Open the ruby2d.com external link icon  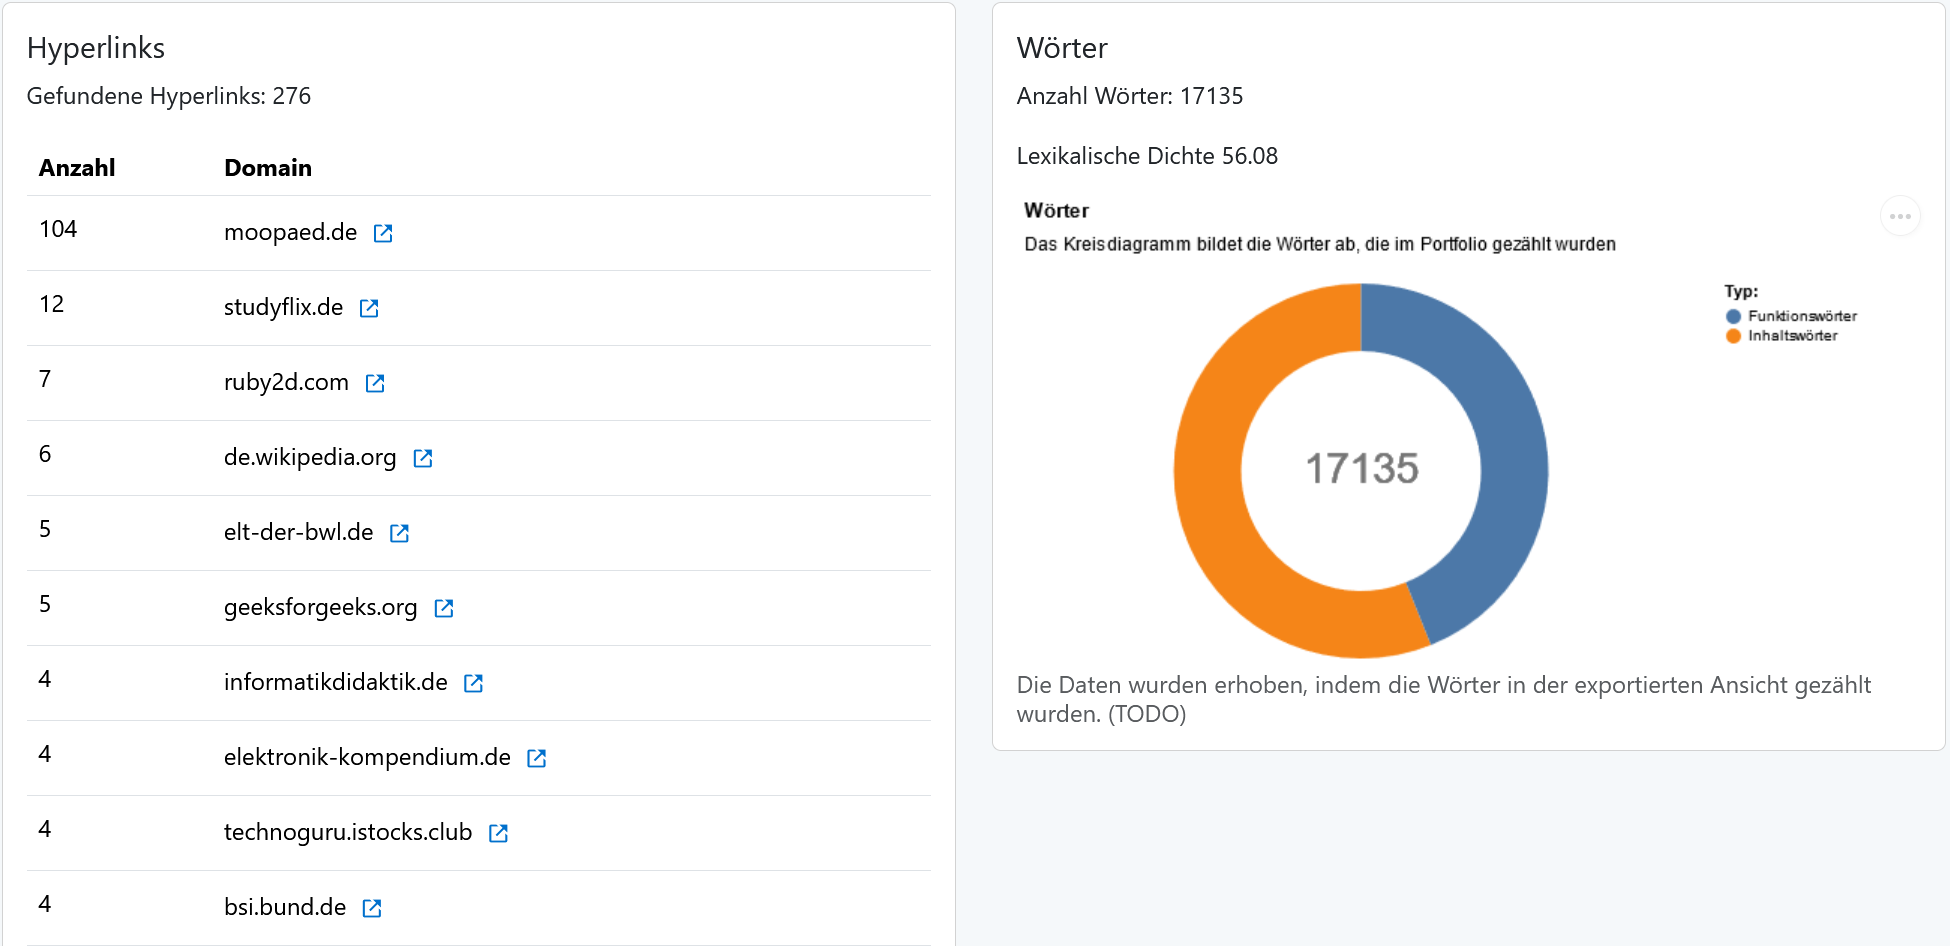375,383
